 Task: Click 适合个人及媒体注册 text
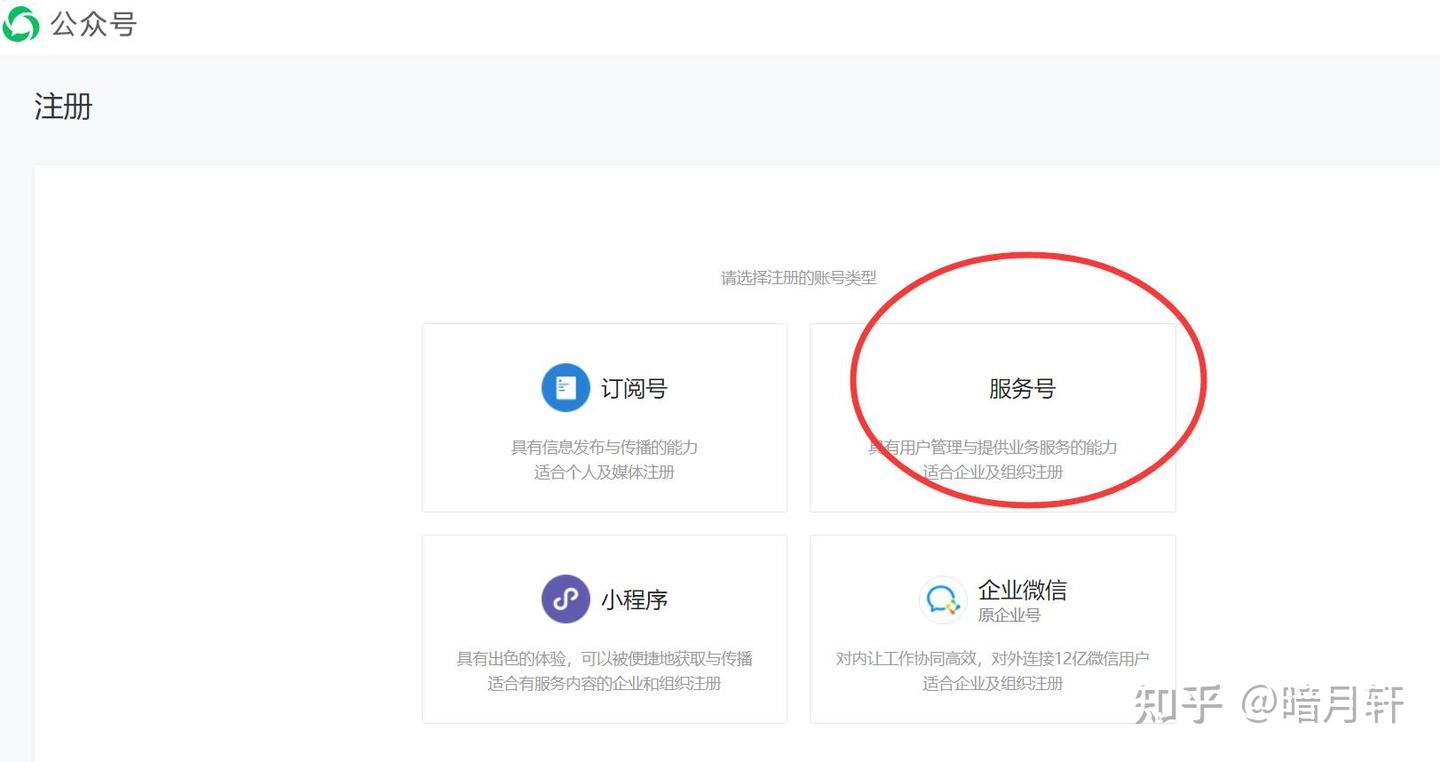pyautogui.click(x=604, y=472)
